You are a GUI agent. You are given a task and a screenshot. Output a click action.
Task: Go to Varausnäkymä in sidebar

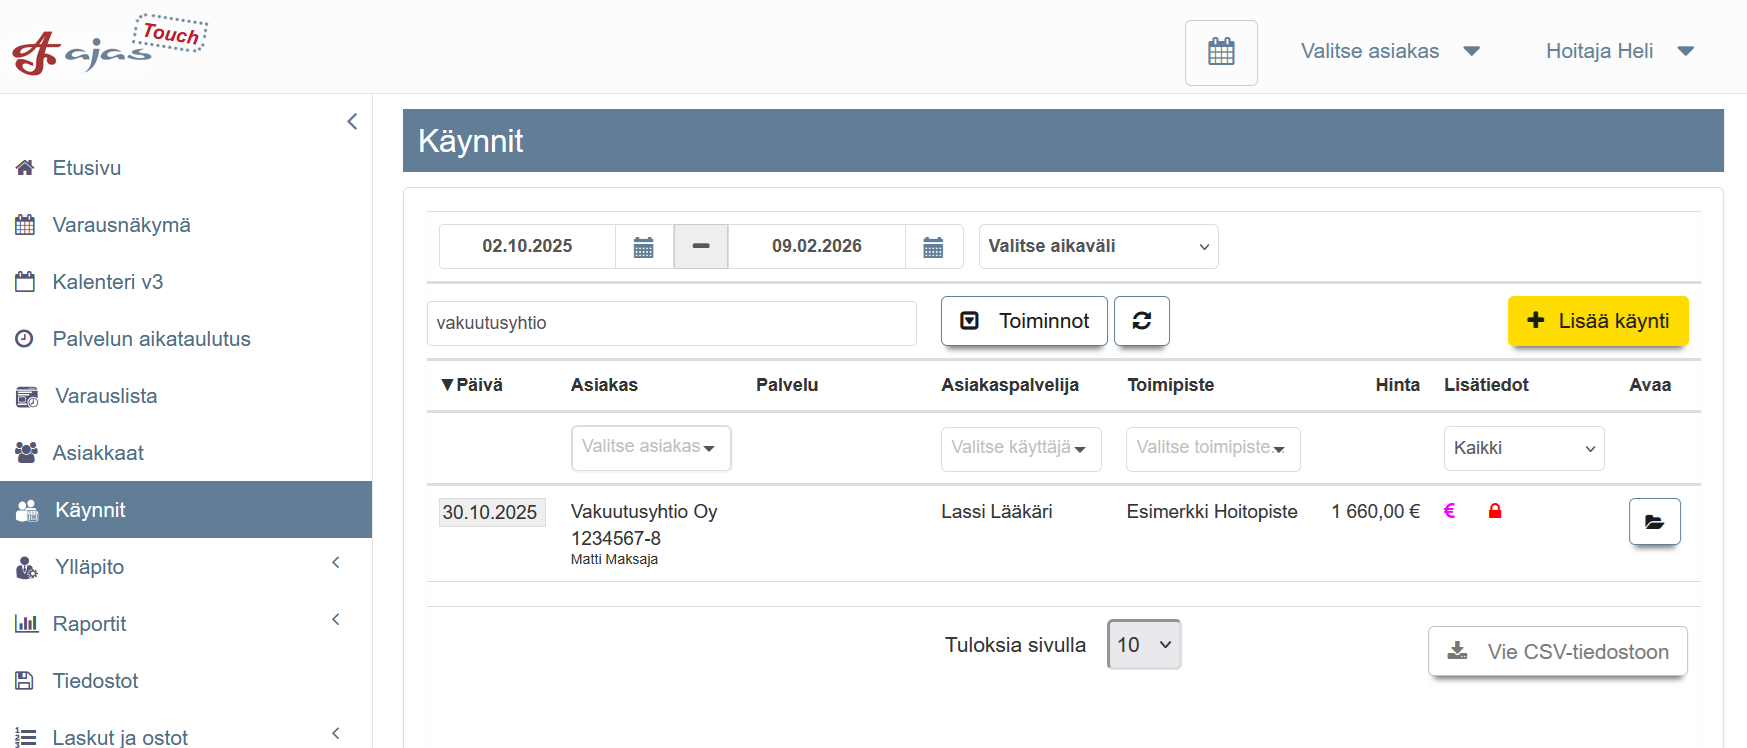pyautogui.click(x=121, y=225)
